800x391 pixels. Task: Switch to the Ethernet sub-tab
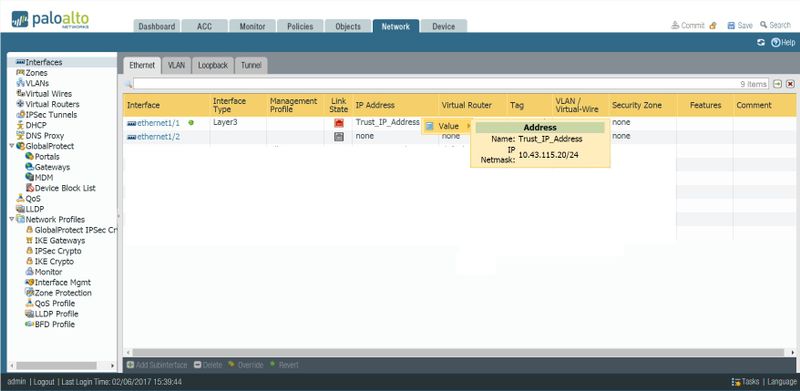[142, 65]
